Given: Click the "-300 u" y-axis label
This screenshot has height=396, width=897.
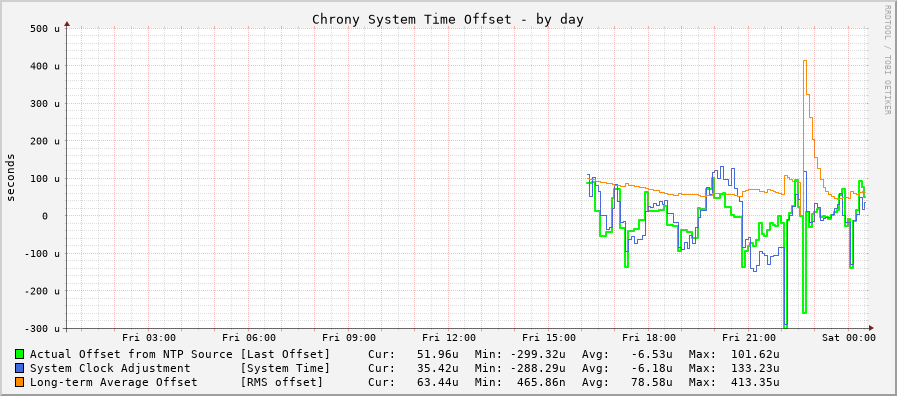Looking at the screenshot, I should [x=41, y=328].
